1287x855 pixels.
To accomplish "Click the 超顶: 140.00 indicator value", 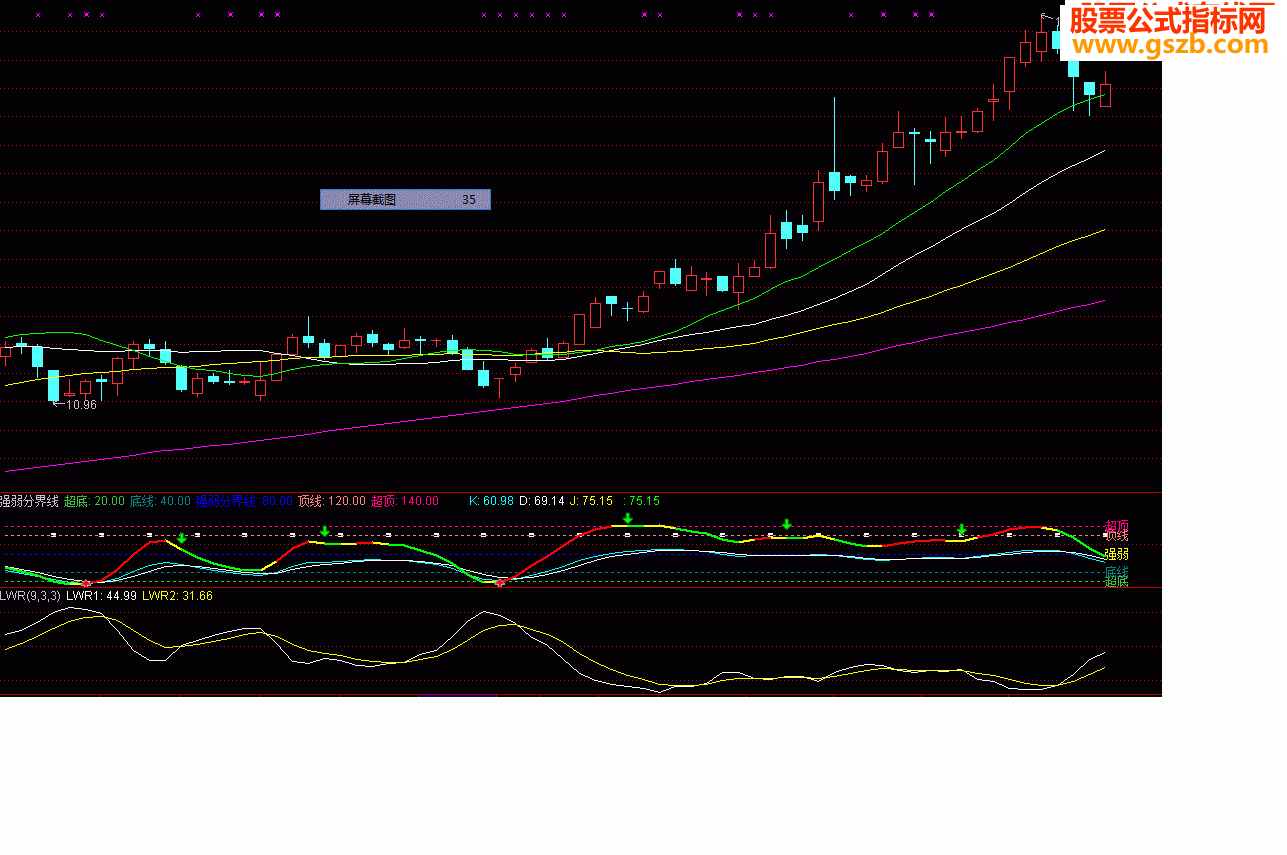I will 405,501.
